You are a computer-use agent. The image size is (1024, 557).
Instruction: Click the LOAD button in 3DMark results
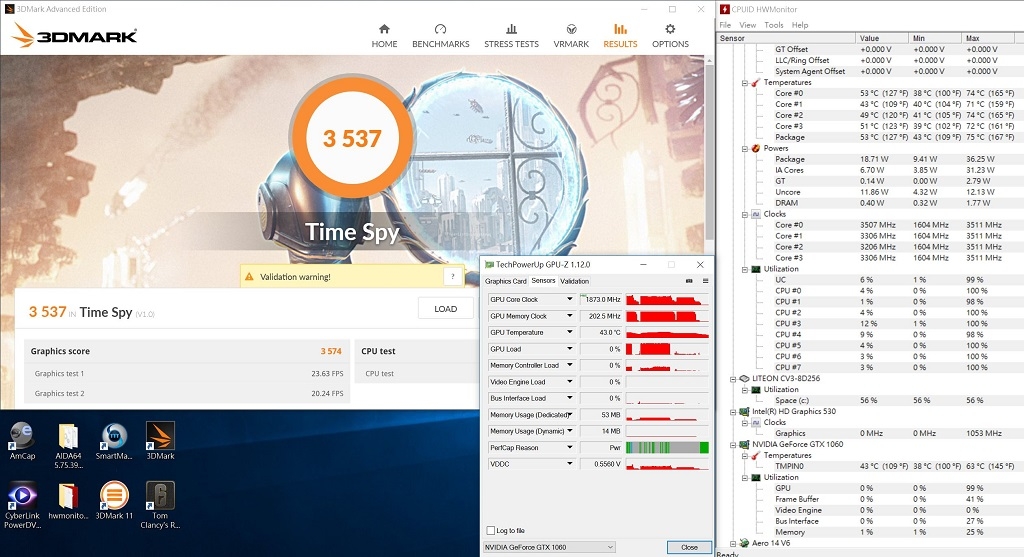coord(445,309)
